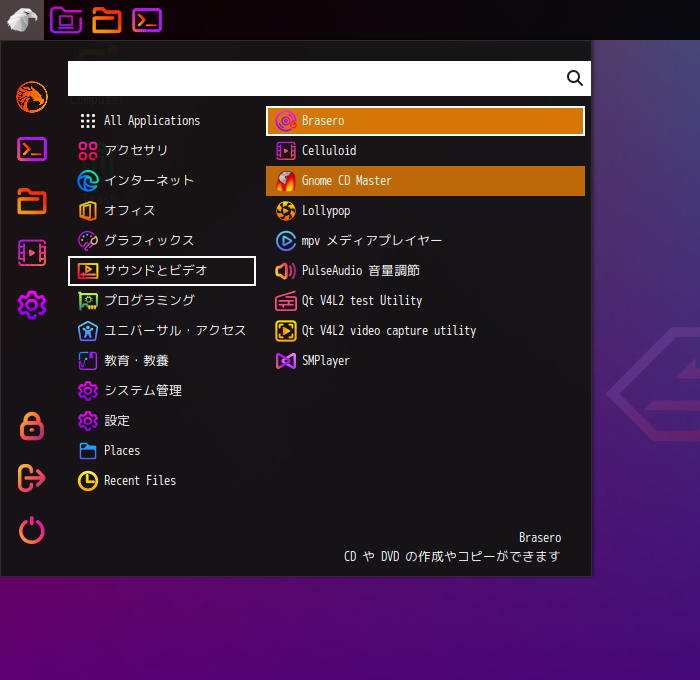This screenshot has height=680, width=700.
Task: Launch Lollypop music player
Action: pyautogui.click(x=425, y=211)
